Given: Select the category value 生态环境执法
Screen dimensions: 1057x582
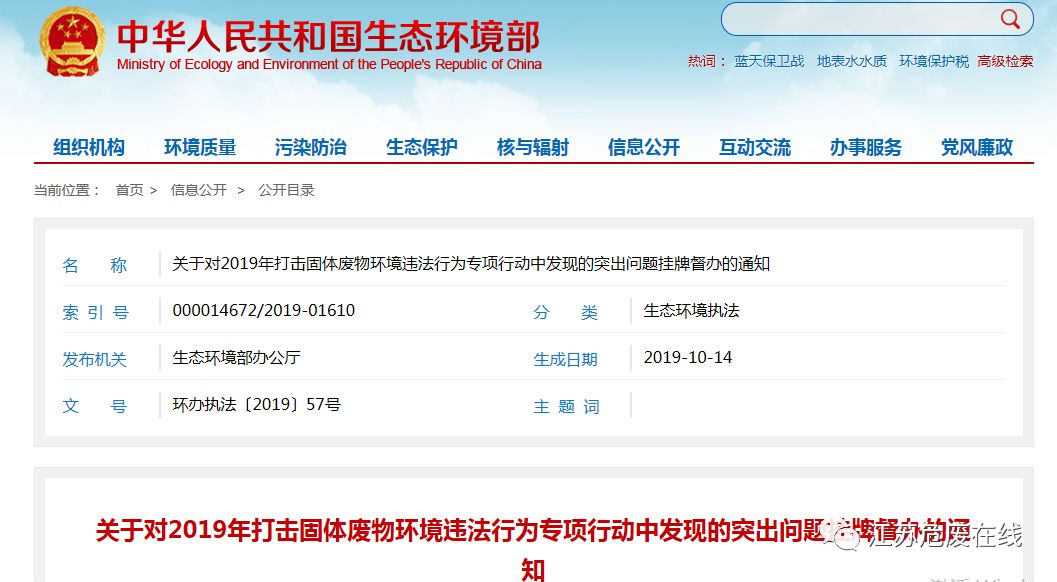Looking at the screenshot, I should (692, 310).
